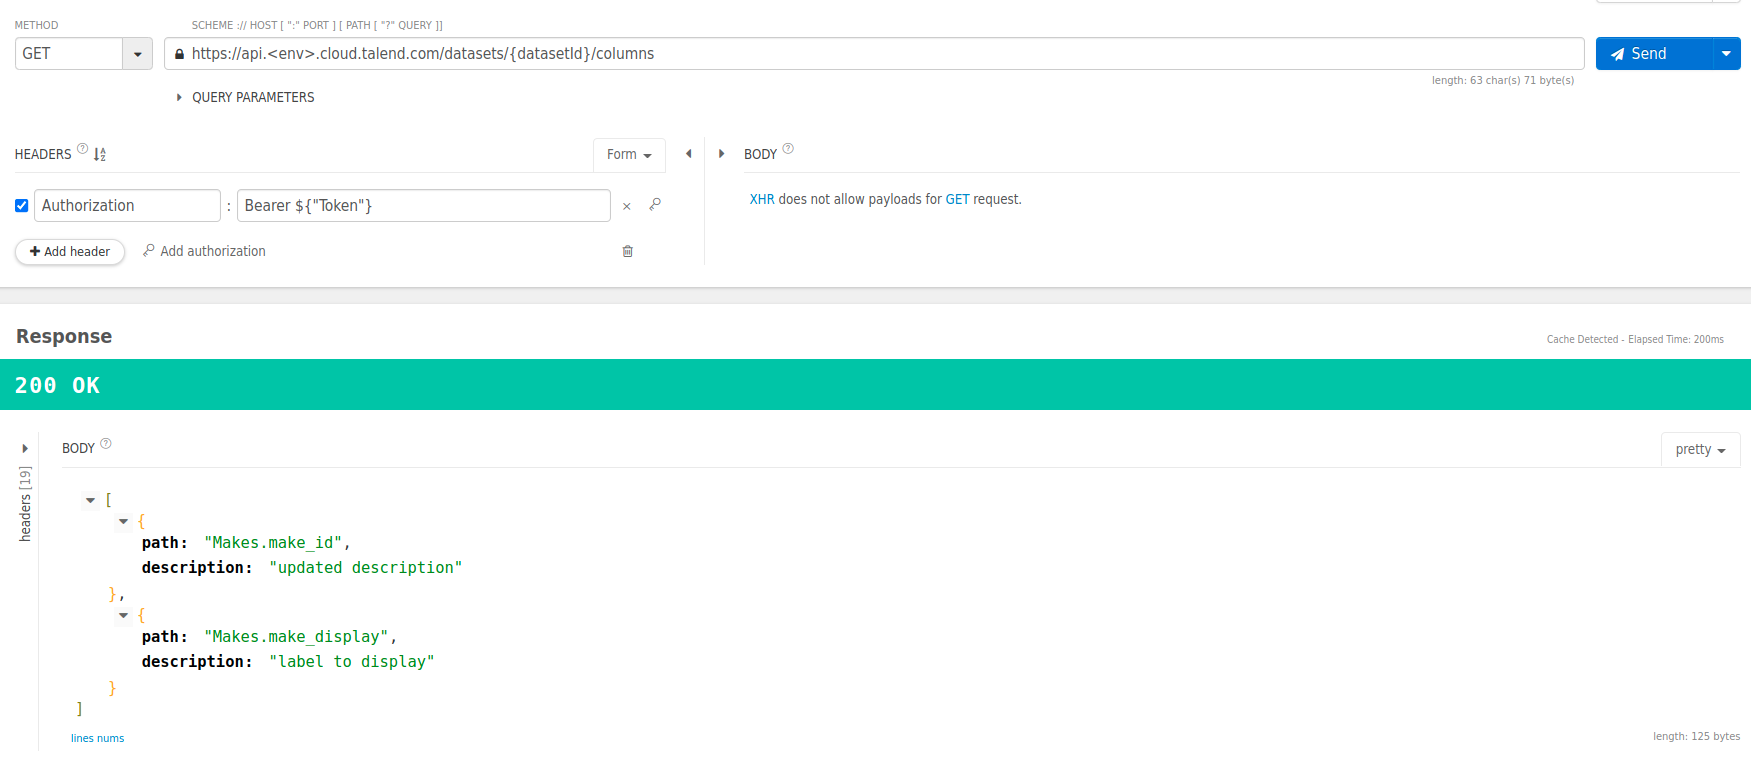The height and width of the screenshot is (758, 1751).
Task: Click the lock icon in URL field
Action: tap(179, 54)
